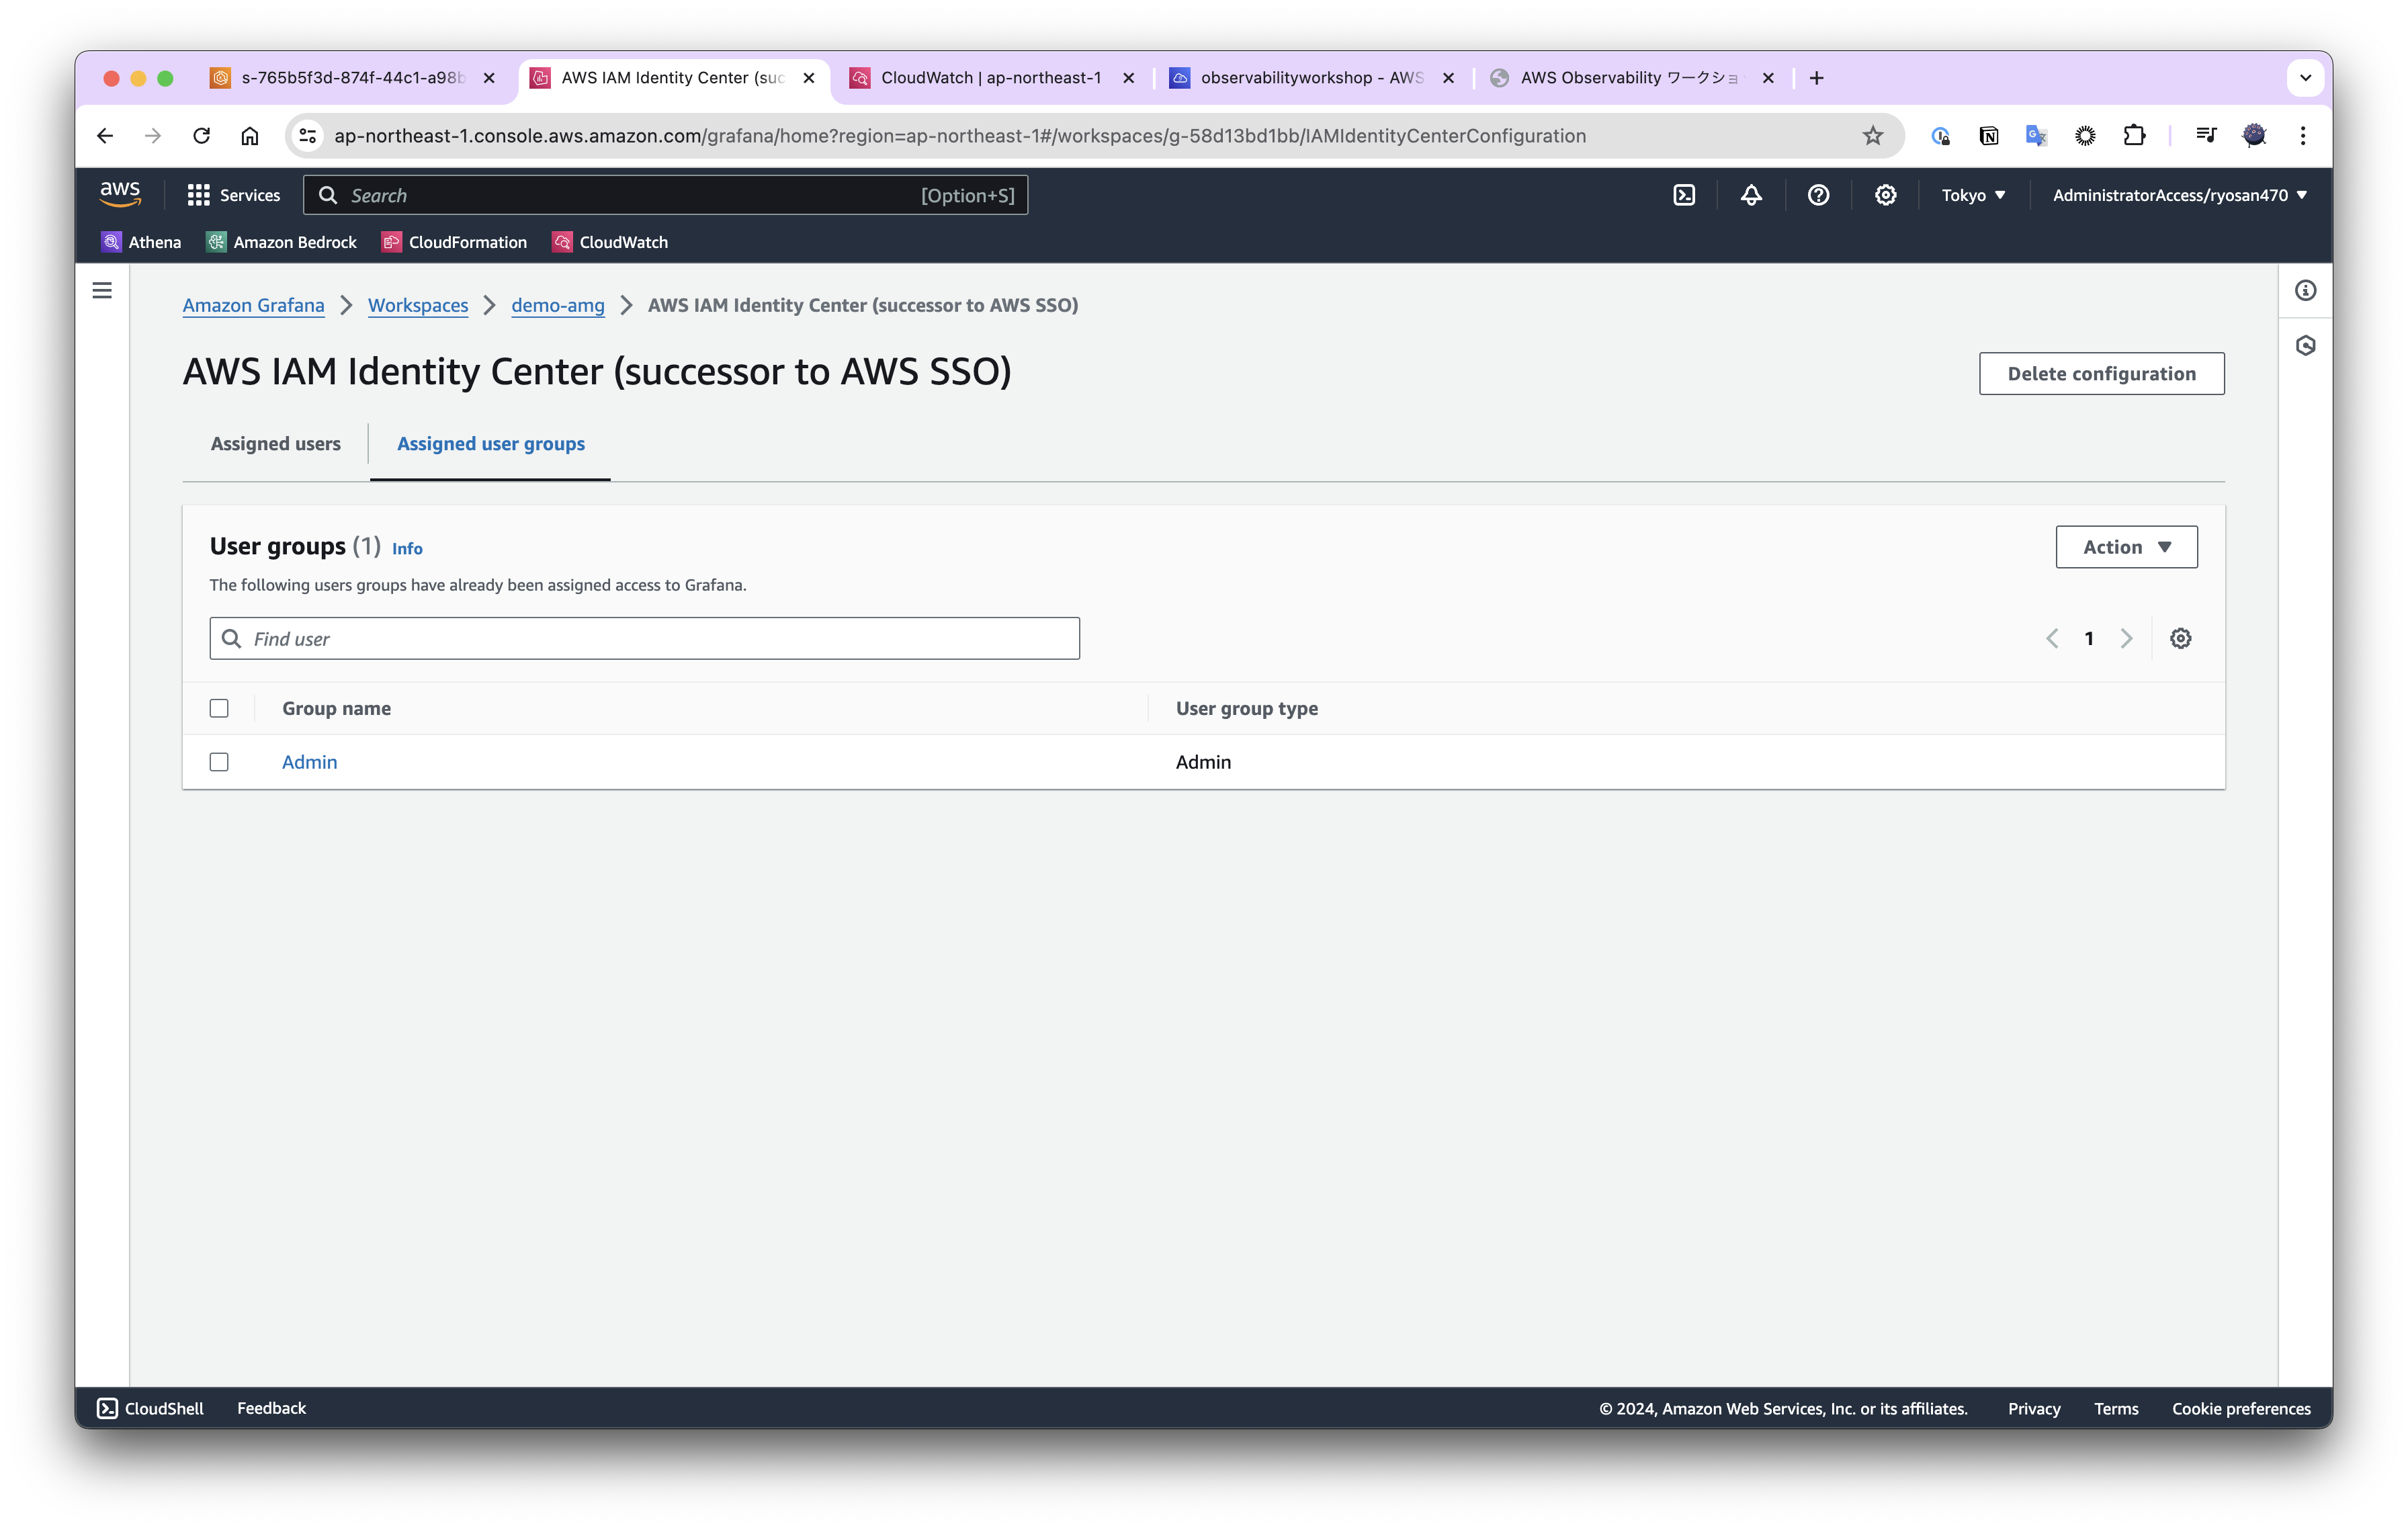The width and height of the screenshot is (2408, 1528).
Task: Open the info panel icon on right edge
Action: click(2305, 291)
